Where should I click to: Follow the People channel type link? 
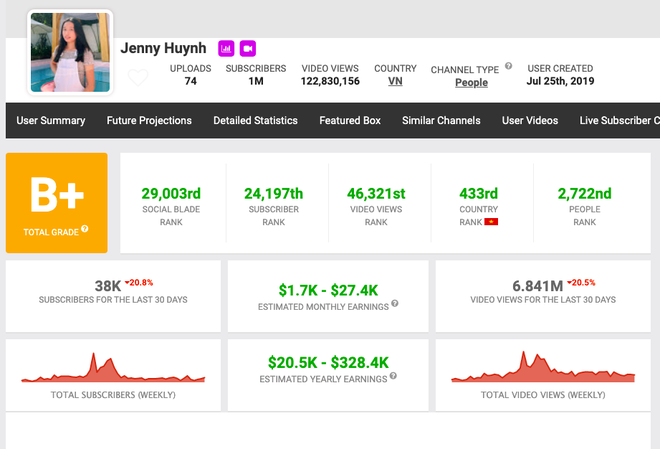[471, 82]
